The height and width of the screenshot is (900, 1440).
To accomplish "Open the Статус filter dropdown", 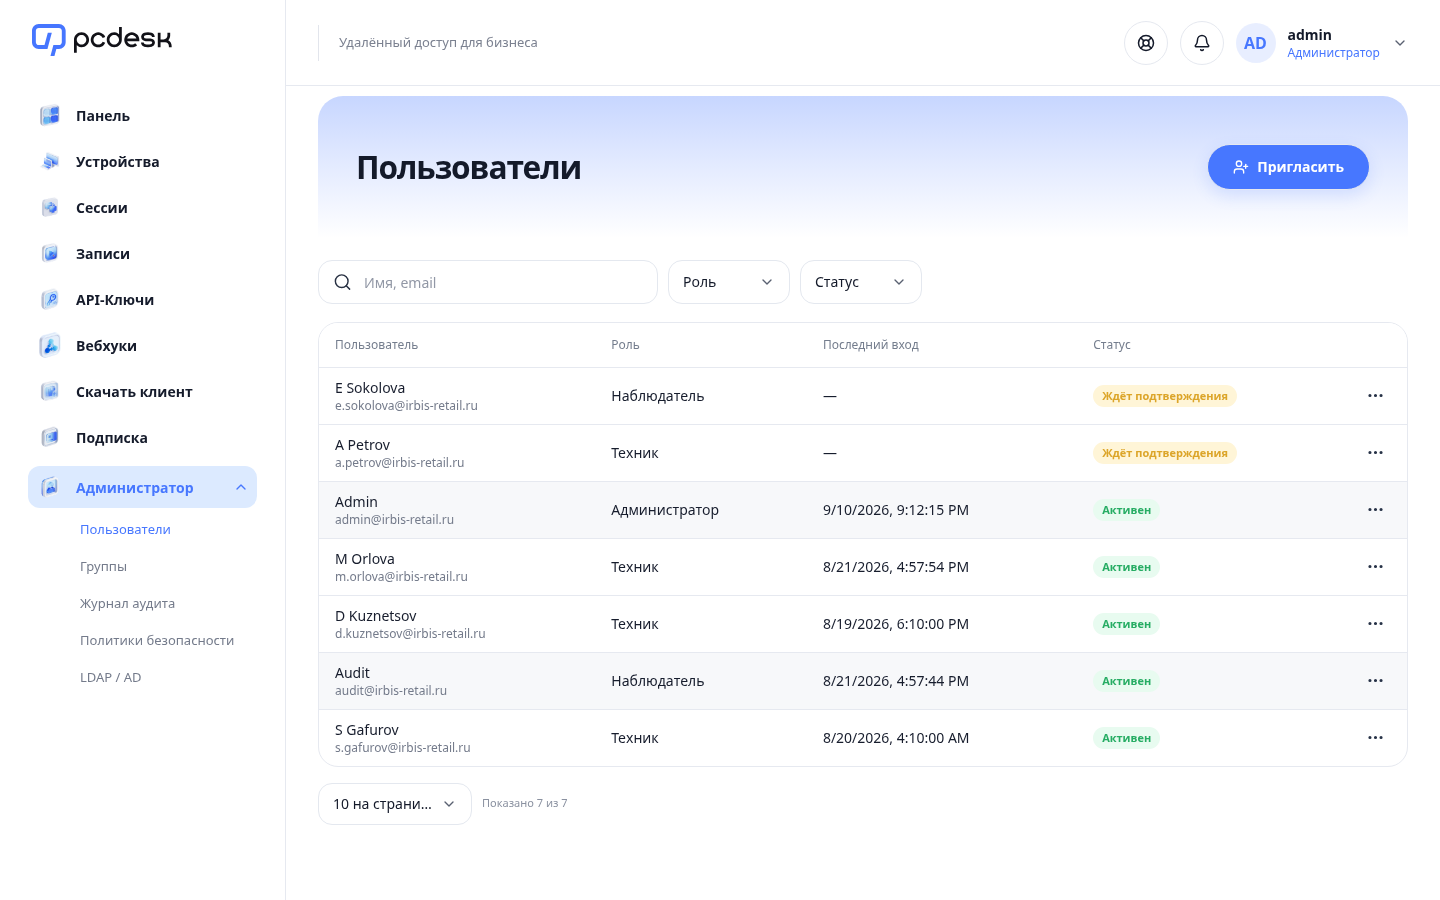I will tap(861, 282).
